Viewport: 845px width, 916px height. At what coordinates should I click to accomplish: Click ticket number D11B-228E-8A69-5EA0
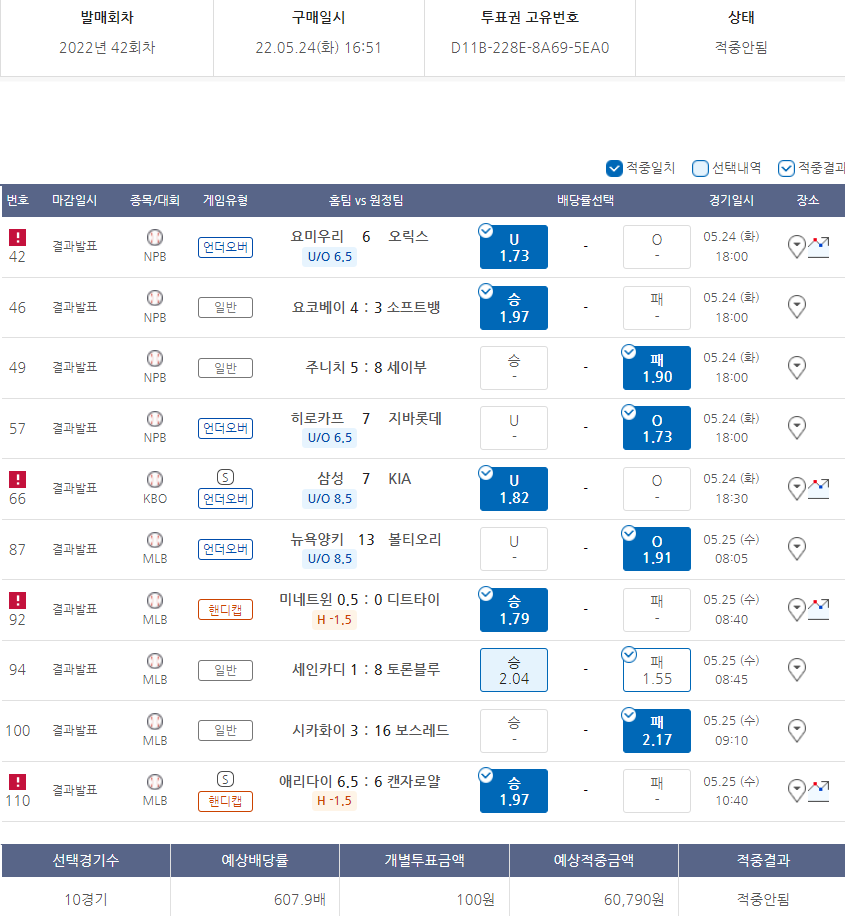tap(529, 48)
